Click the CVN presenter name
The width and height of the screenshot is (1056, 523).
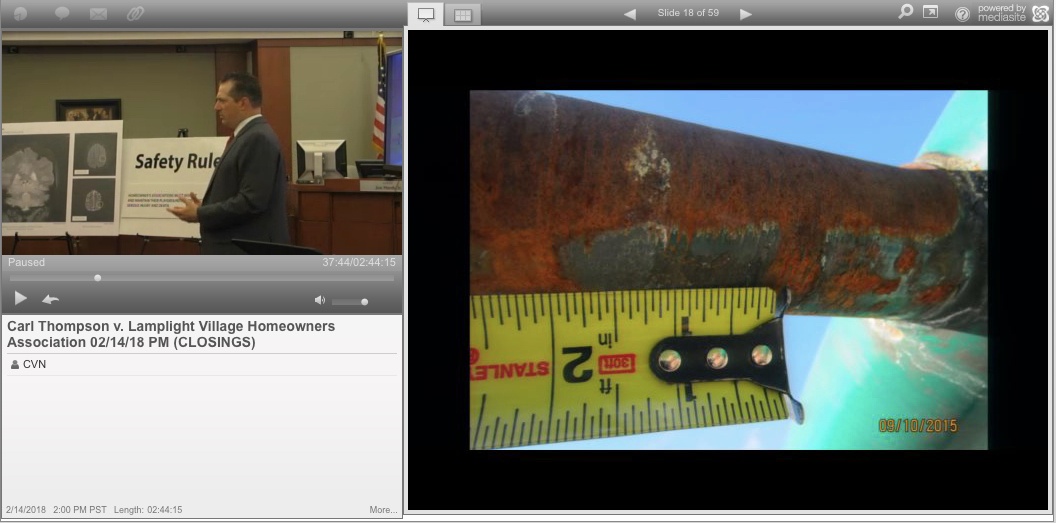pyautogui.click(x=34, y=364)
